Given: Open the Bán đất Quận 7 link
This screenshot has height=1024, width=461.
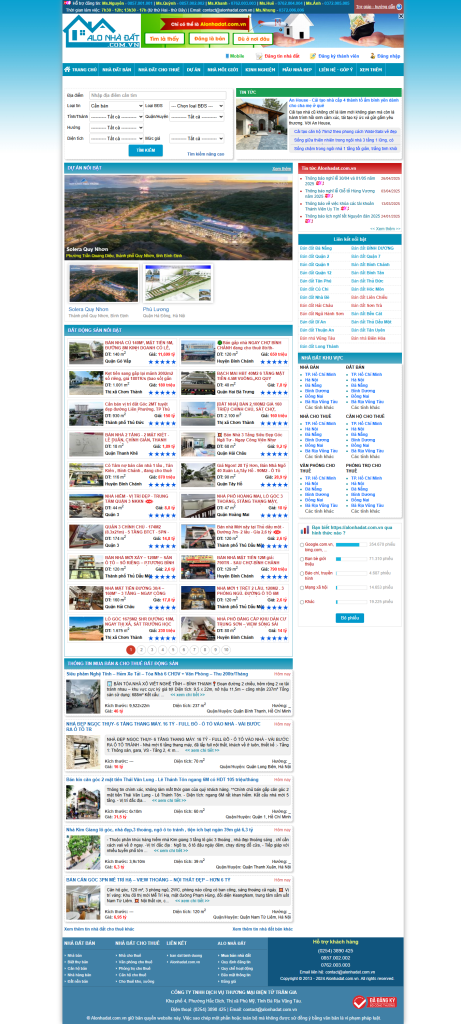Looking at the screenshot, I should pos(365,257).
